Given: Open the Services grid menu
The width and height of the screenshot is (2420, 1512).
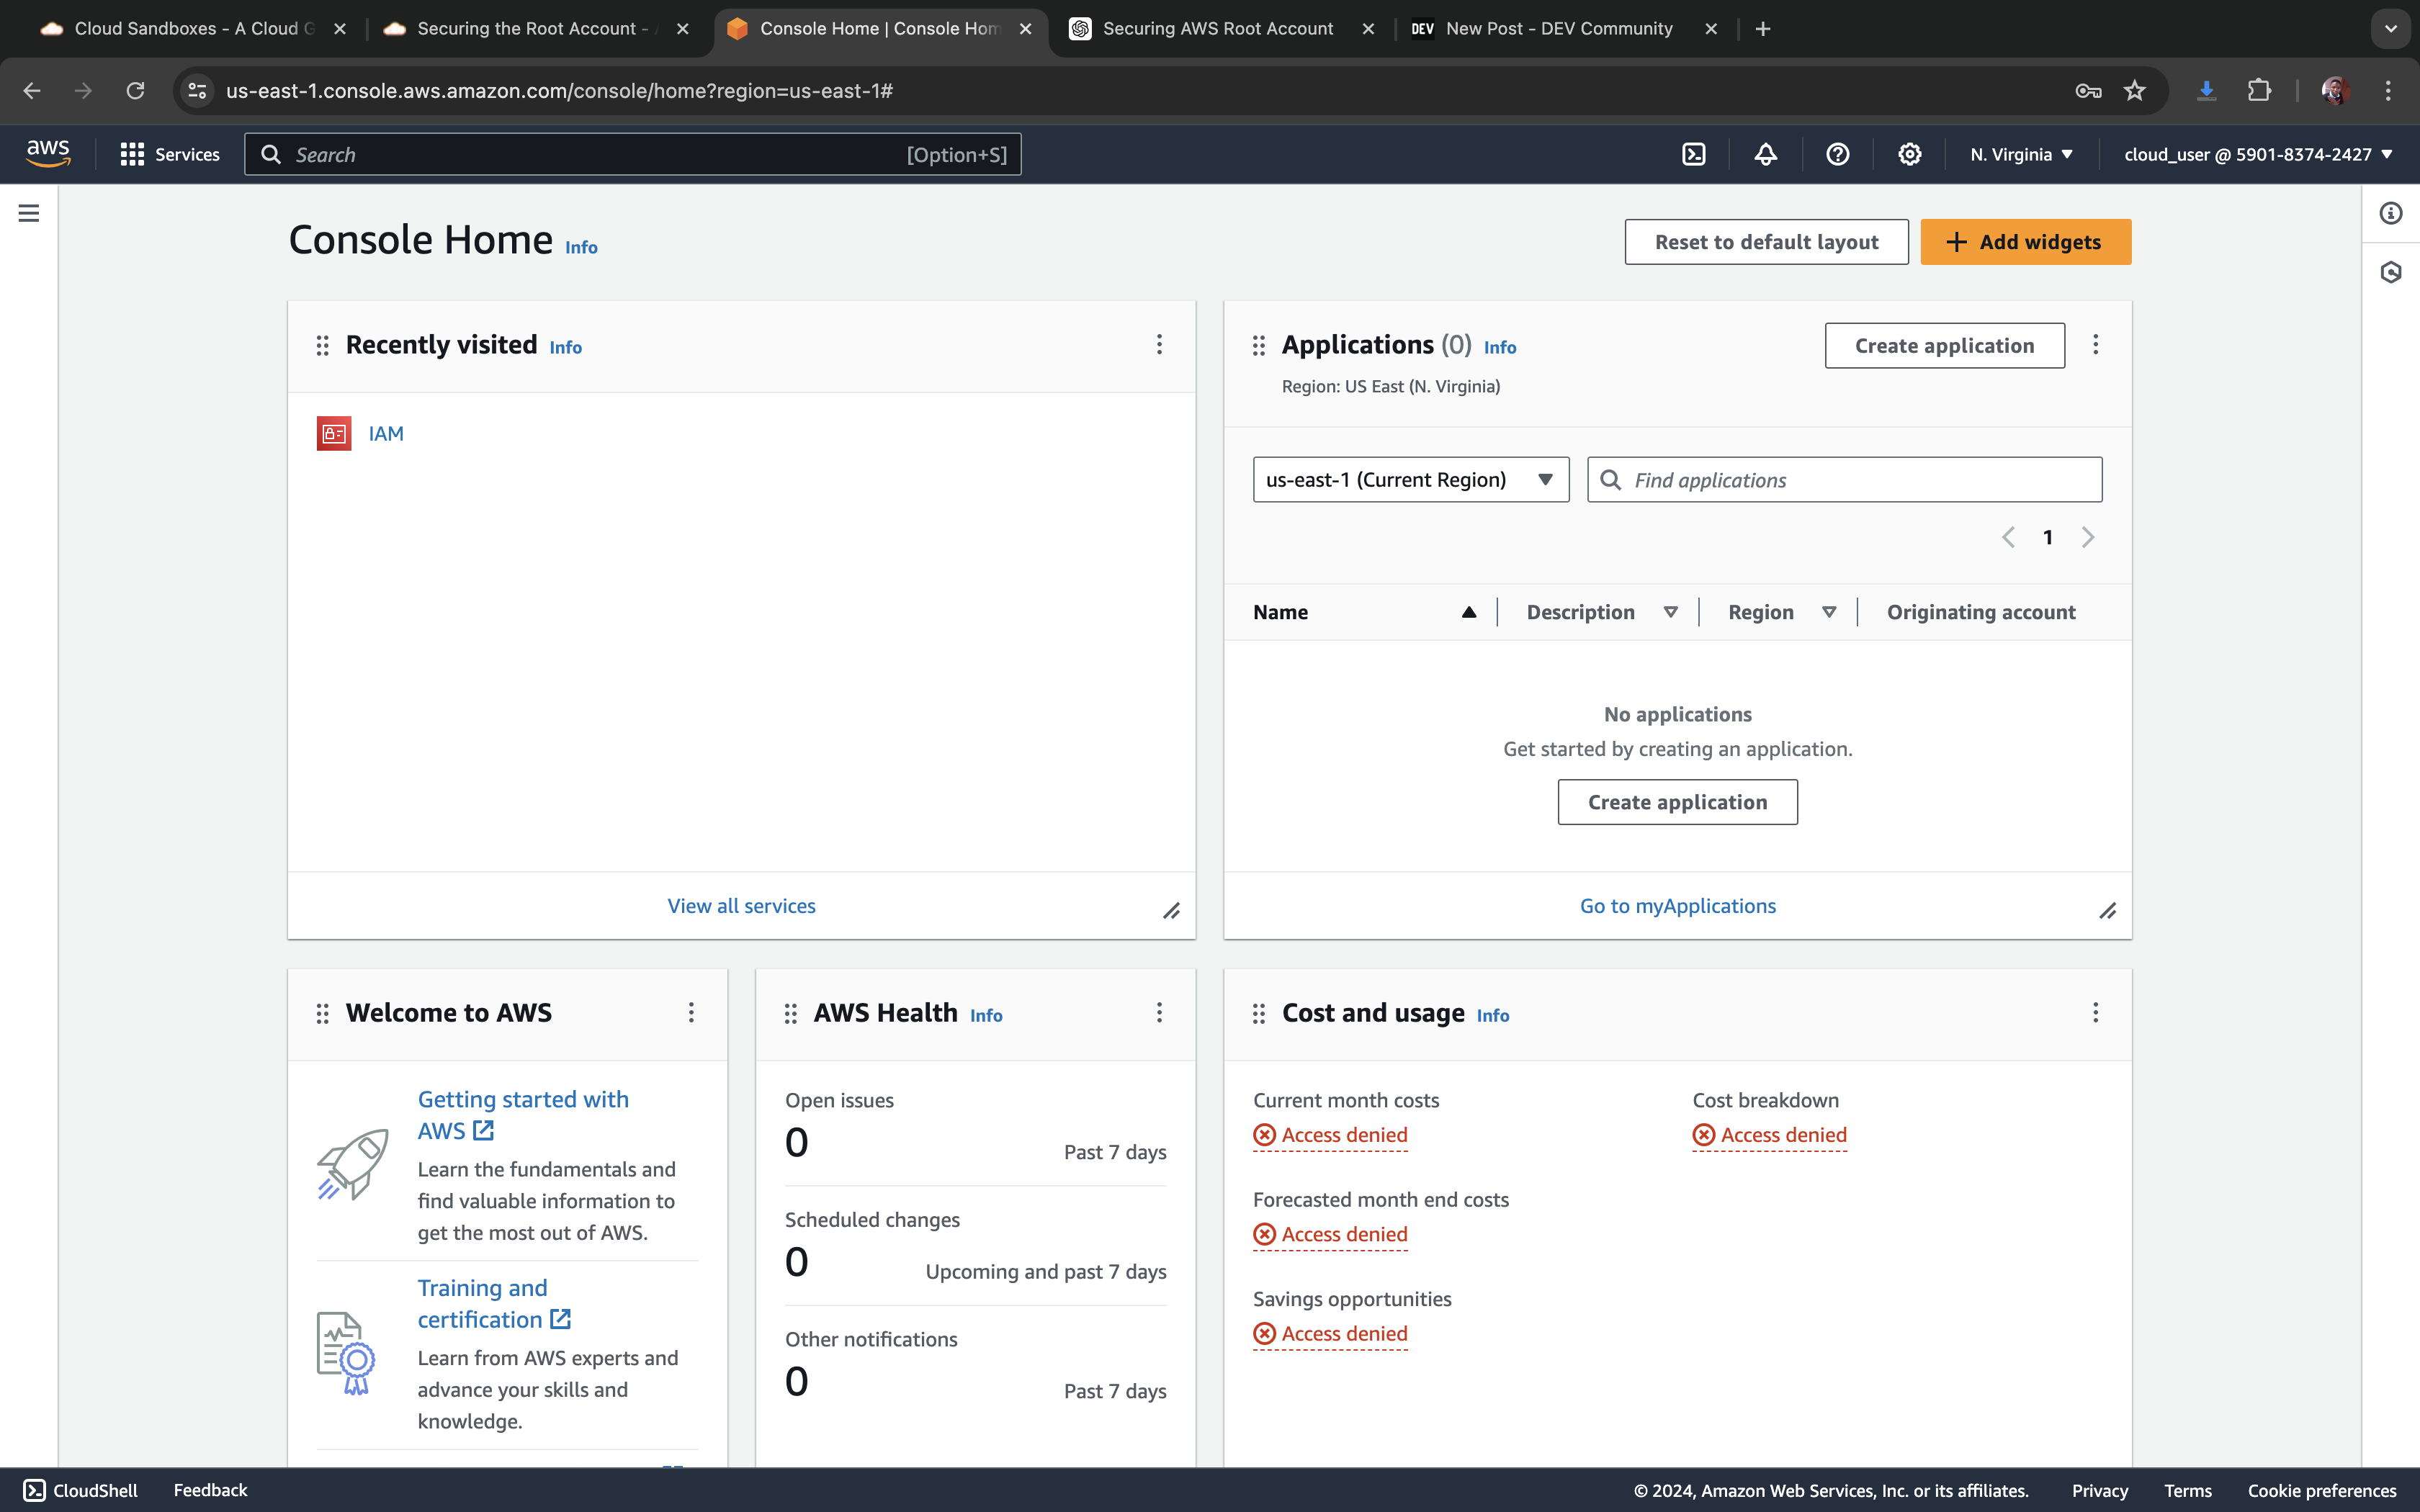Looking at the screenshot, I should pos(170,154).
